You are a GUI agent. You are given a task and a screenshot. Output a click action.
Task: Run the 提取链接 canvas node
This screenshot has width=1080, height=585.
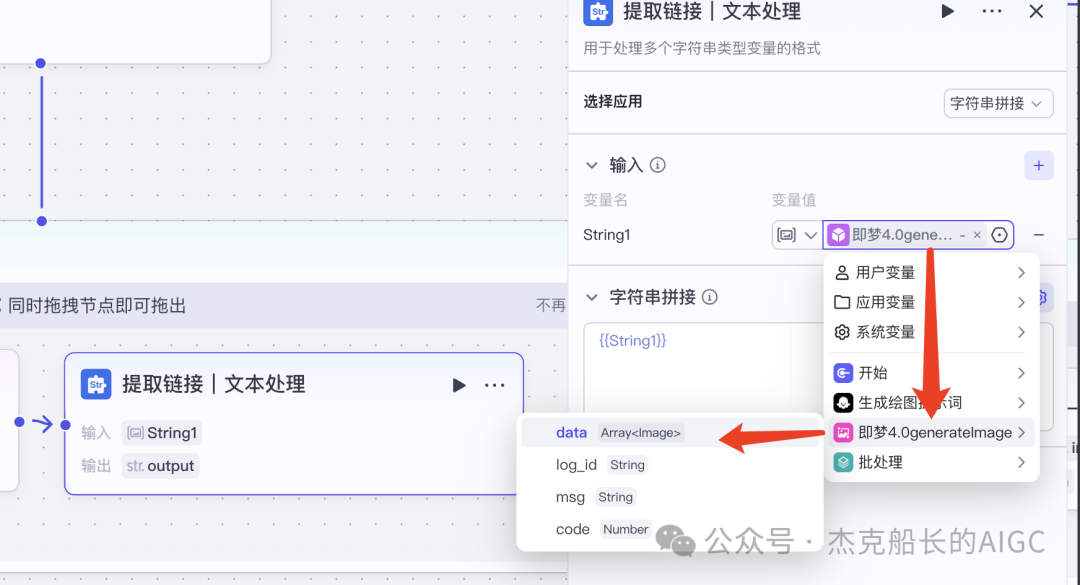coord(459,385)
